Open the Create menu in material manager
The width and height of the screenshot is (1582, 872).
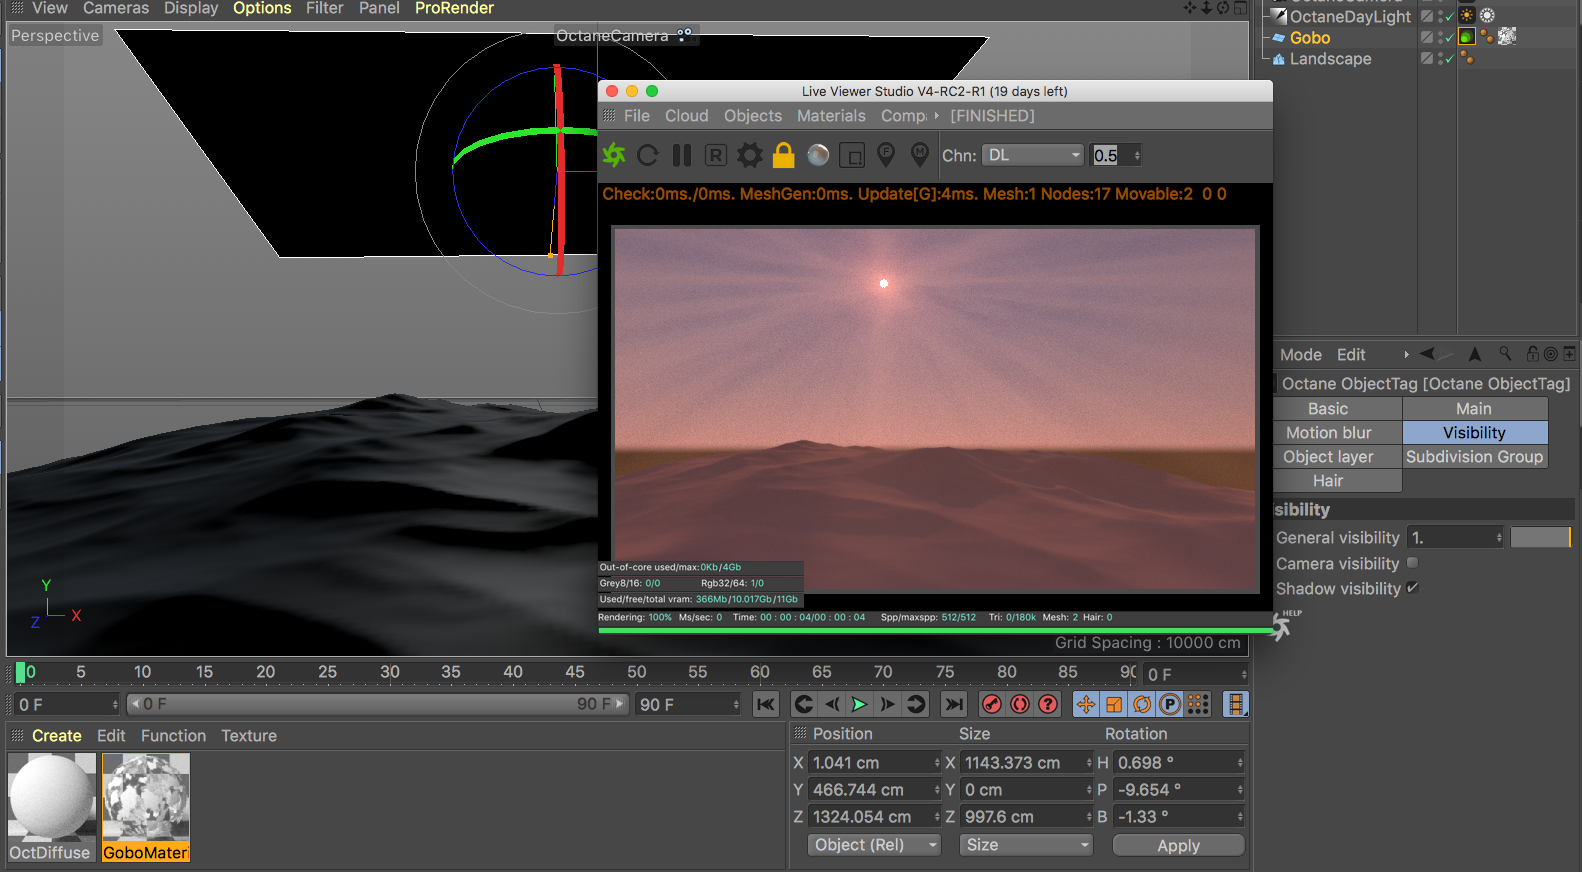pyautogui.click(x=57, y=736)
